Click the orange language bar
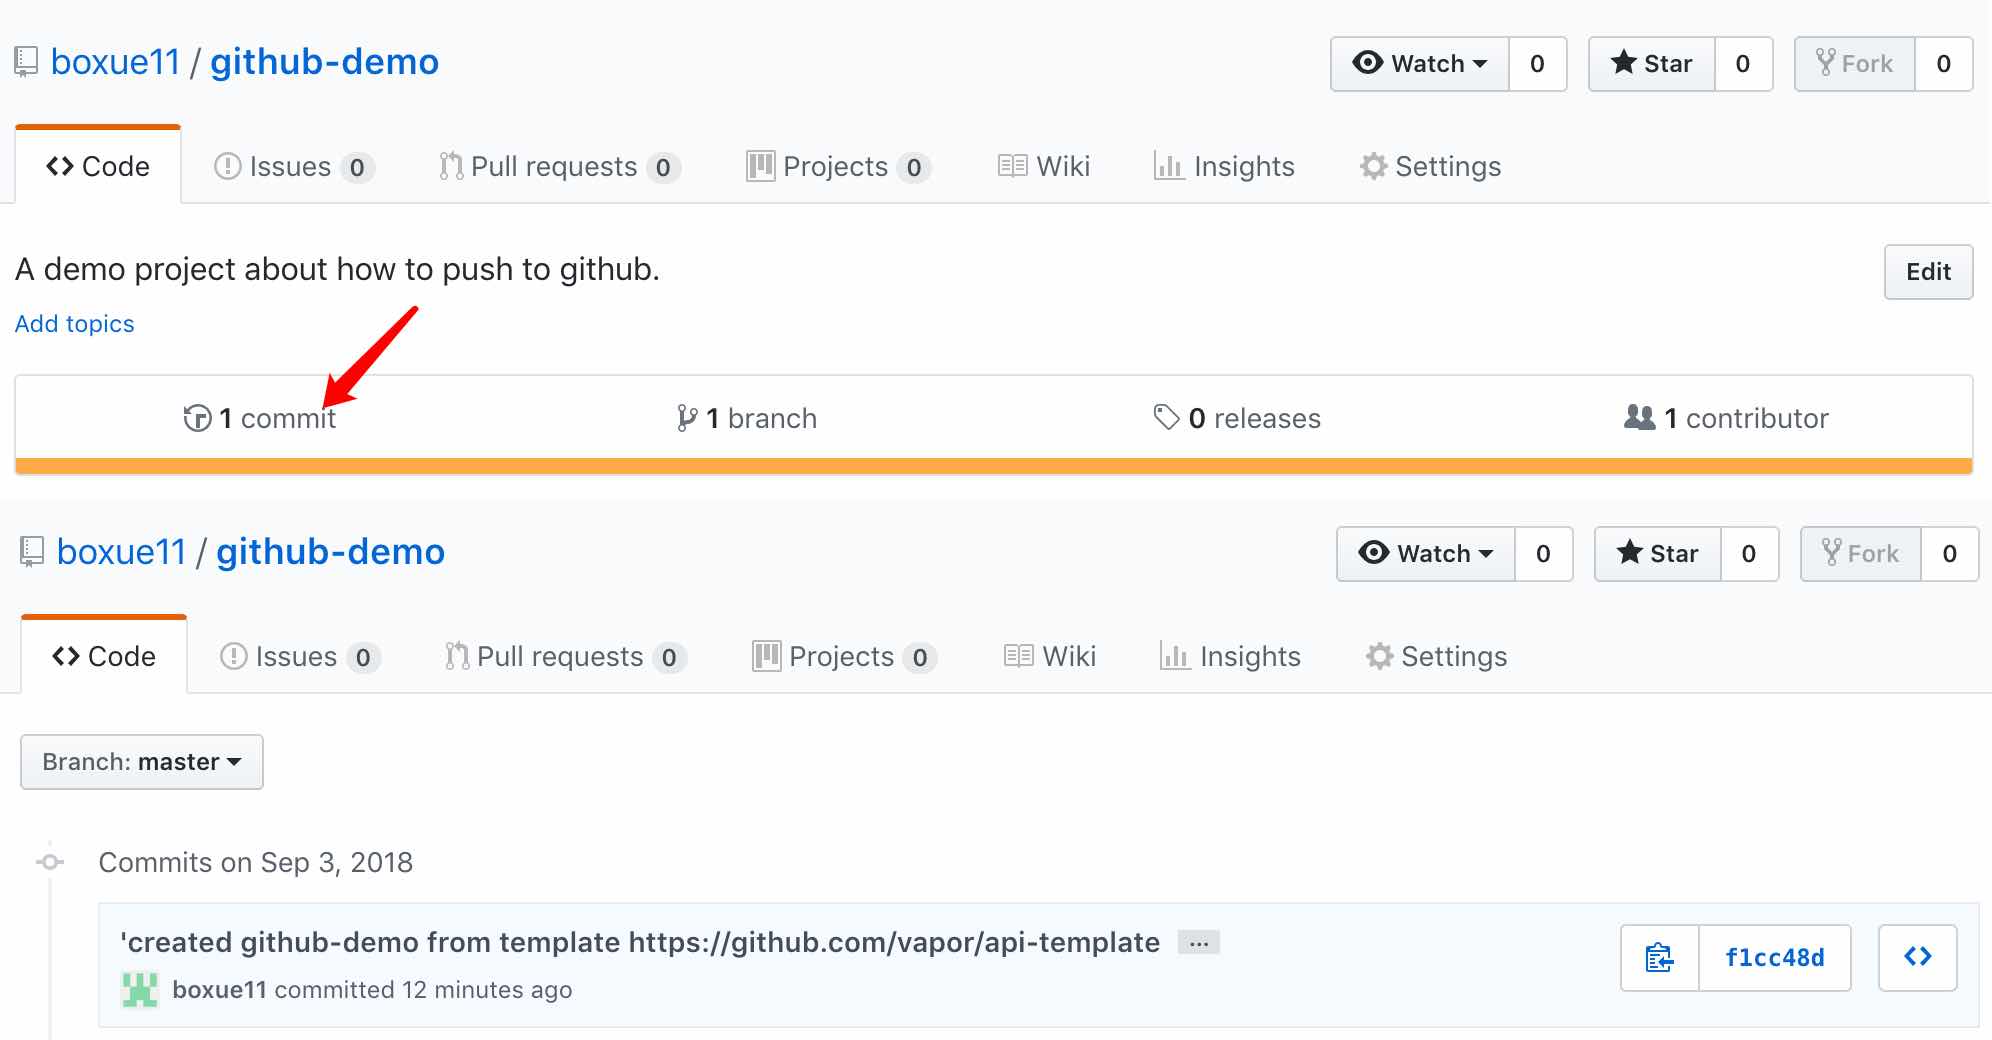This screenshot has height=1040, width=1992. coord(994,466)
